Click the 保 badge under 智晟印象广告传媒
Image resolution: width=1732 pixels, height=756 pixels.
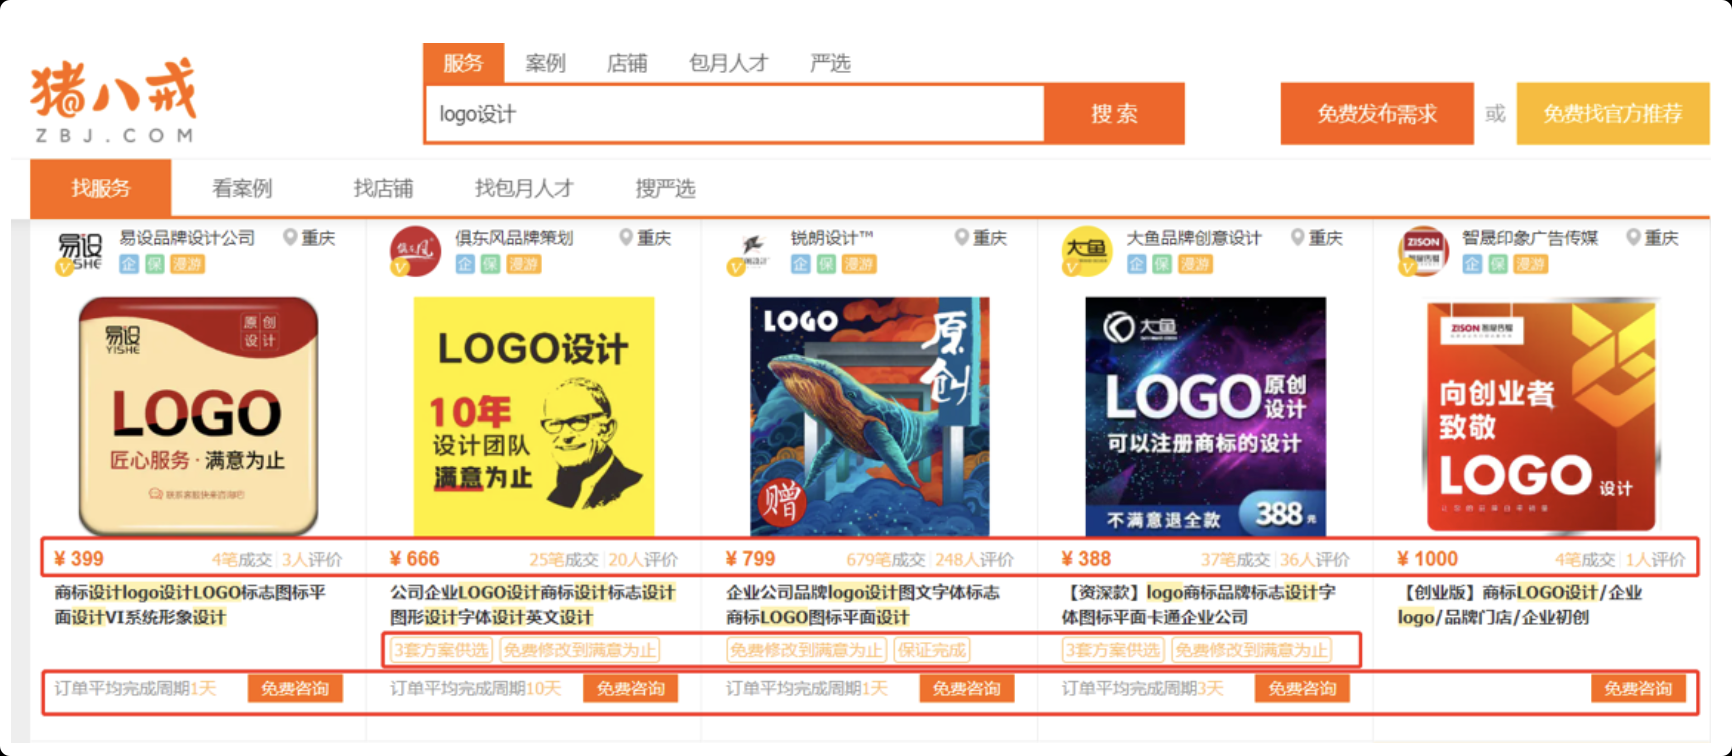coord(1499,264)
